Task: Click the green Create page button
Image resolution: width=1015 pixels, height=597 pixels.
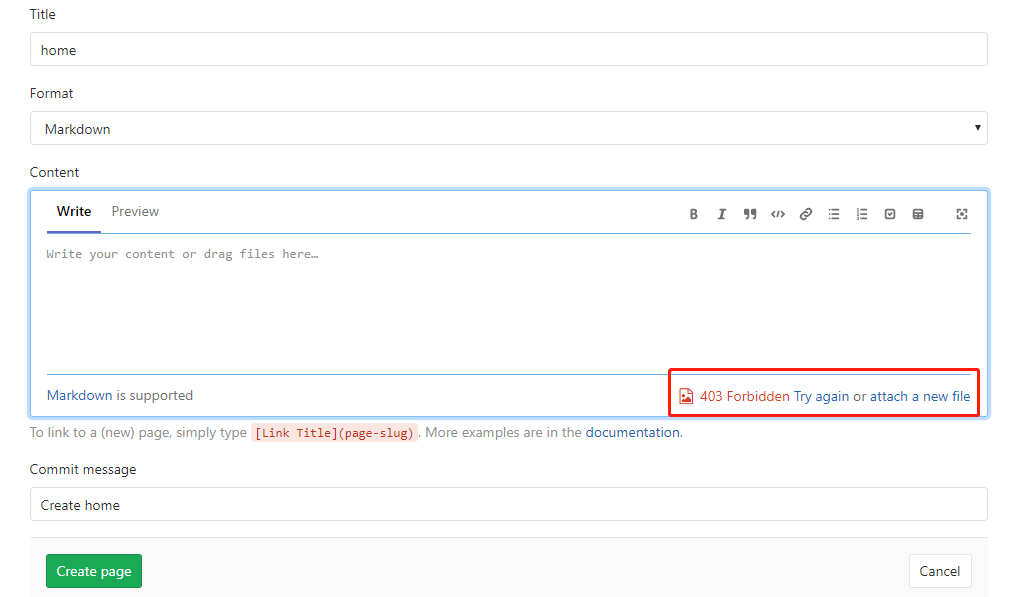Action: point(94,571)
